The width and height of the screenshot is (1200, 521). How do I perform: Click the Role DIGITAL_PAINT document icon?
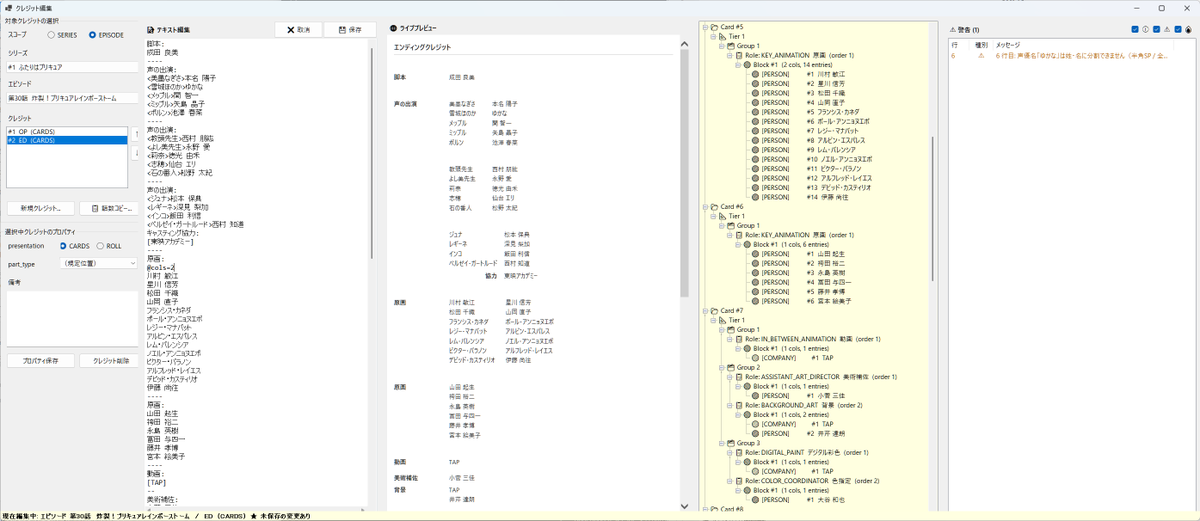click(x=740, y=452)
